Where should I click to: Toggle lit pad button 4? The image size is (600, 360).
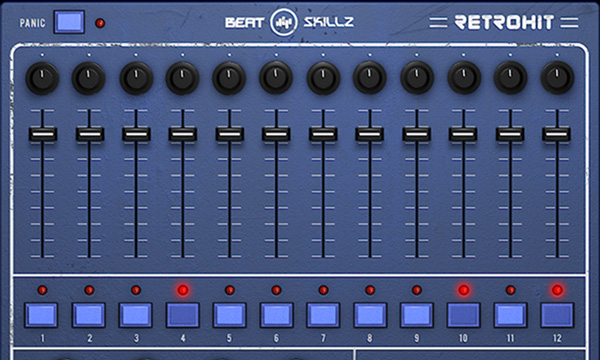pyautogui.click(x=183, y=315)
